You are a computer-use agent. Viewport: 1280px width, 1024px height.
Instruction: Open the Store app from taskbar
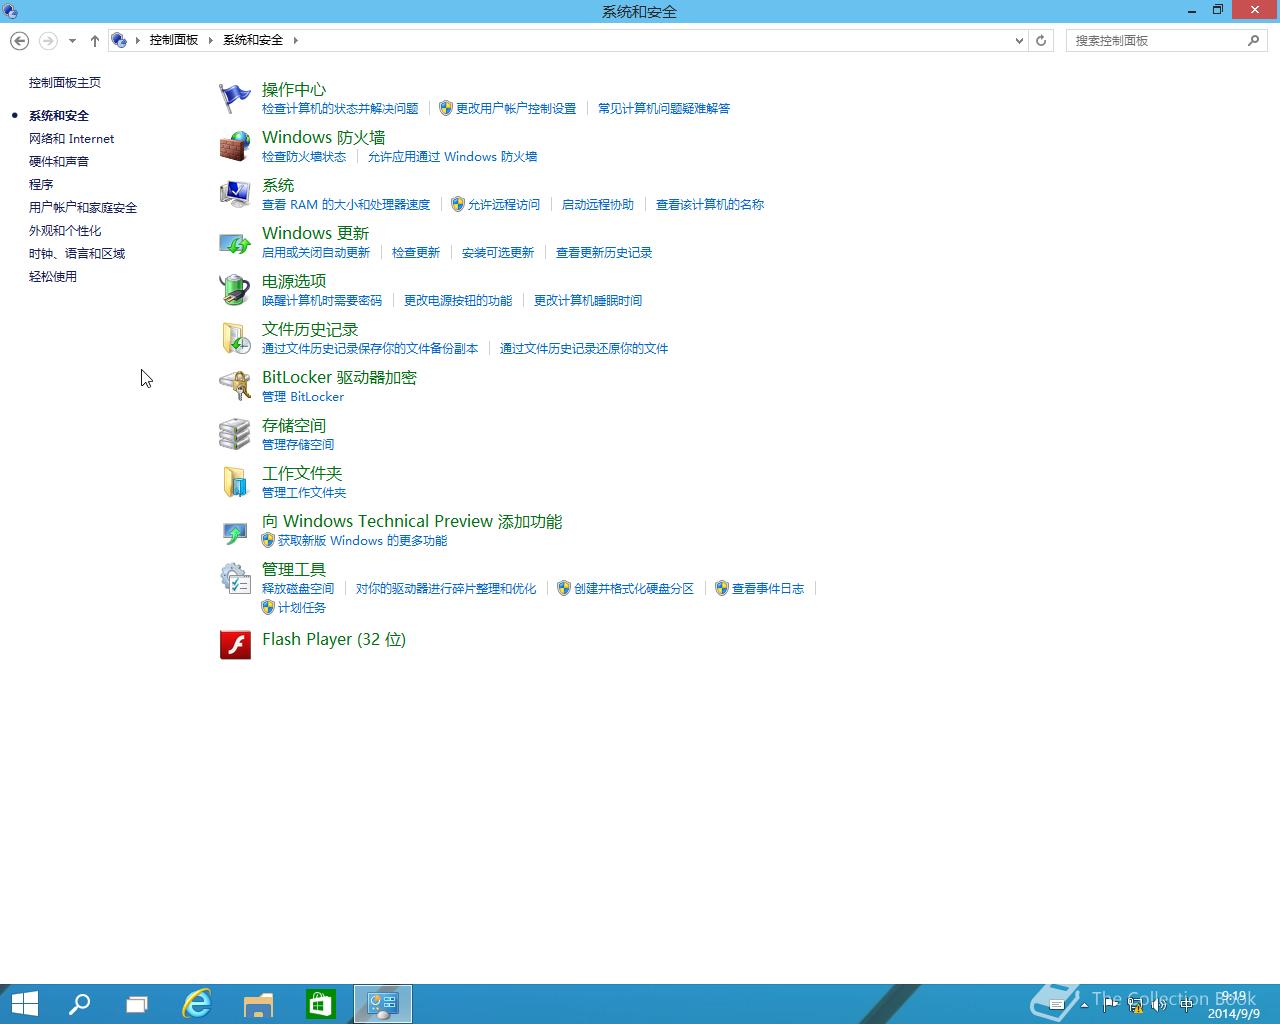(x=320, y=1004)
